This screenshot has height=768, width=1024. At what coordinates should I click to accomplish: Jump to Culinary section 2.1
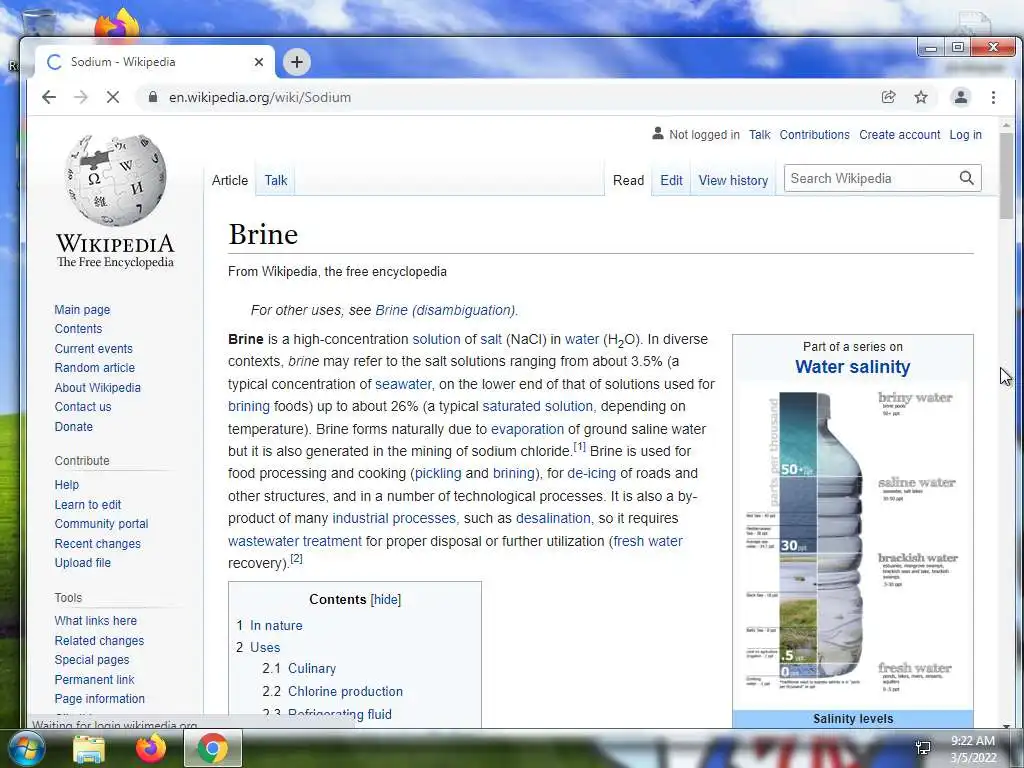(x=312, y=668)
